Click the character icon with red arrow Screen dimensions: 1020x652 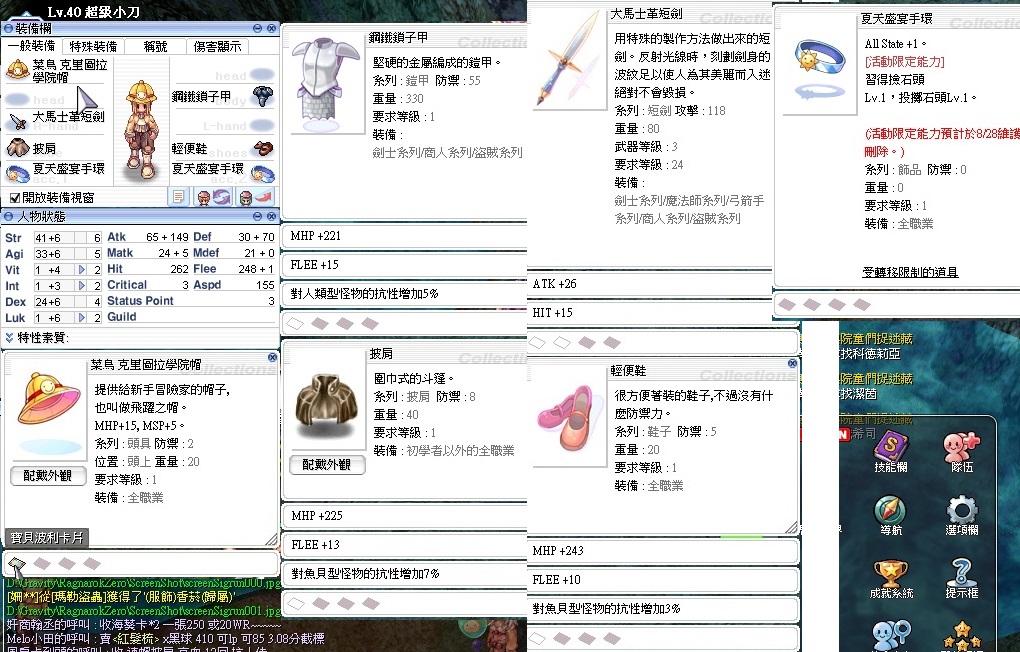coord(255,197)
